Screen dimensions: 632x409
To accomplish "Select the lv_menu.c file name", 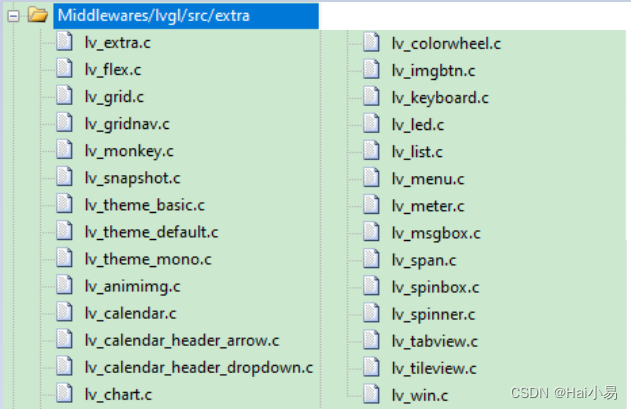I will pos(428,179).
